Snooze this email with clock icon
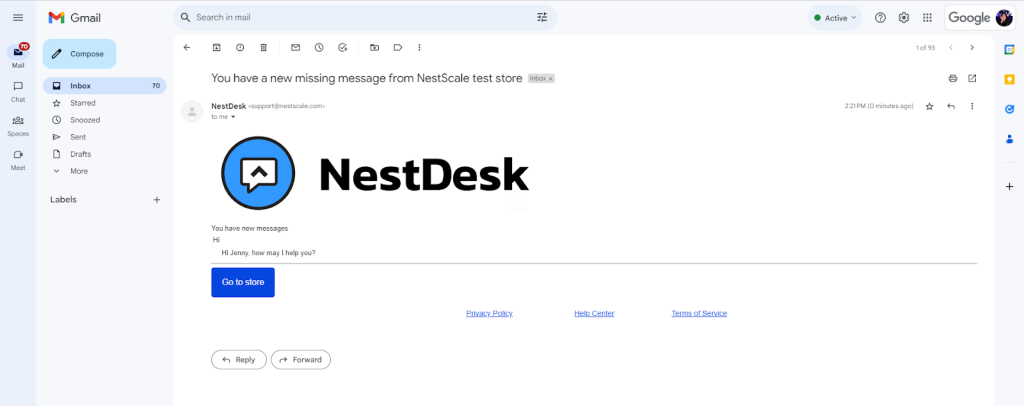 [319, 47]
